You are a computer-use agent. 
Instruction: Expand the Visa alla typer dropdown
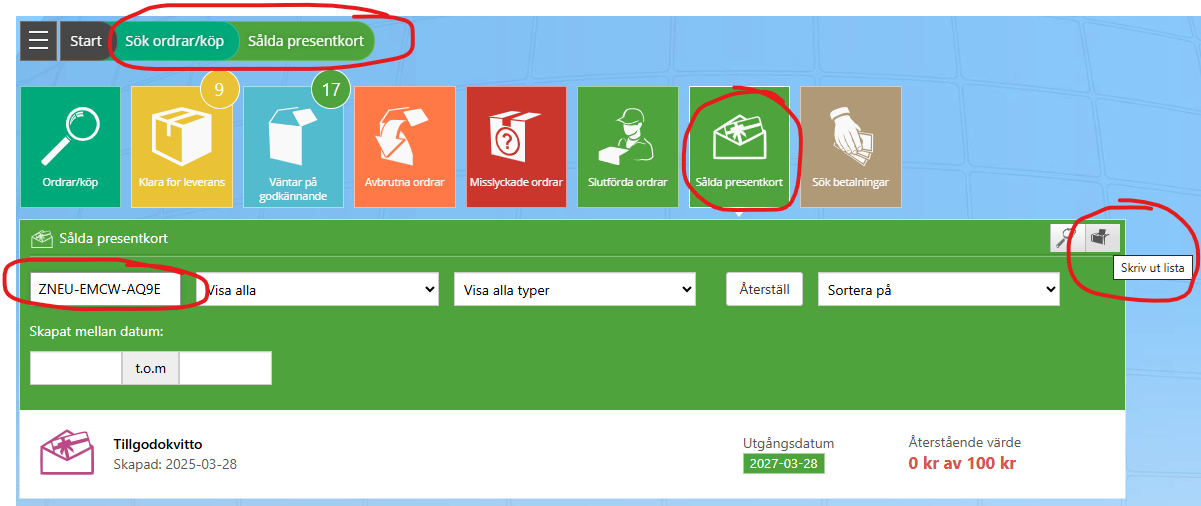click(575, 290)
